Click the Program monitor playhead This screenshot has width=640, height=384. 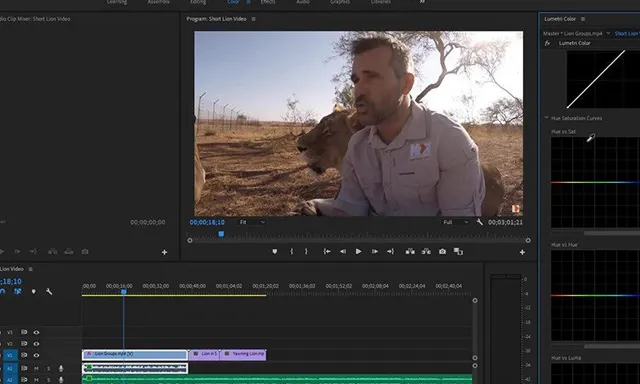[221, 234]
